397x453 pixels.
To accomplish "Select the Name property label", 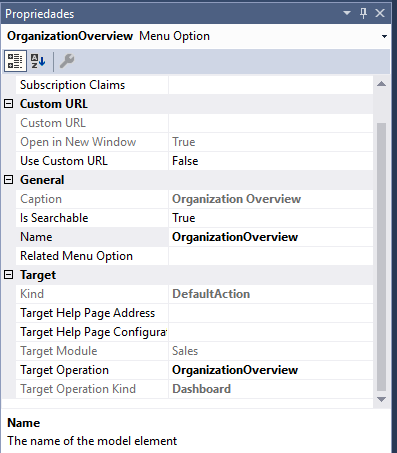I will click(92, 237).
